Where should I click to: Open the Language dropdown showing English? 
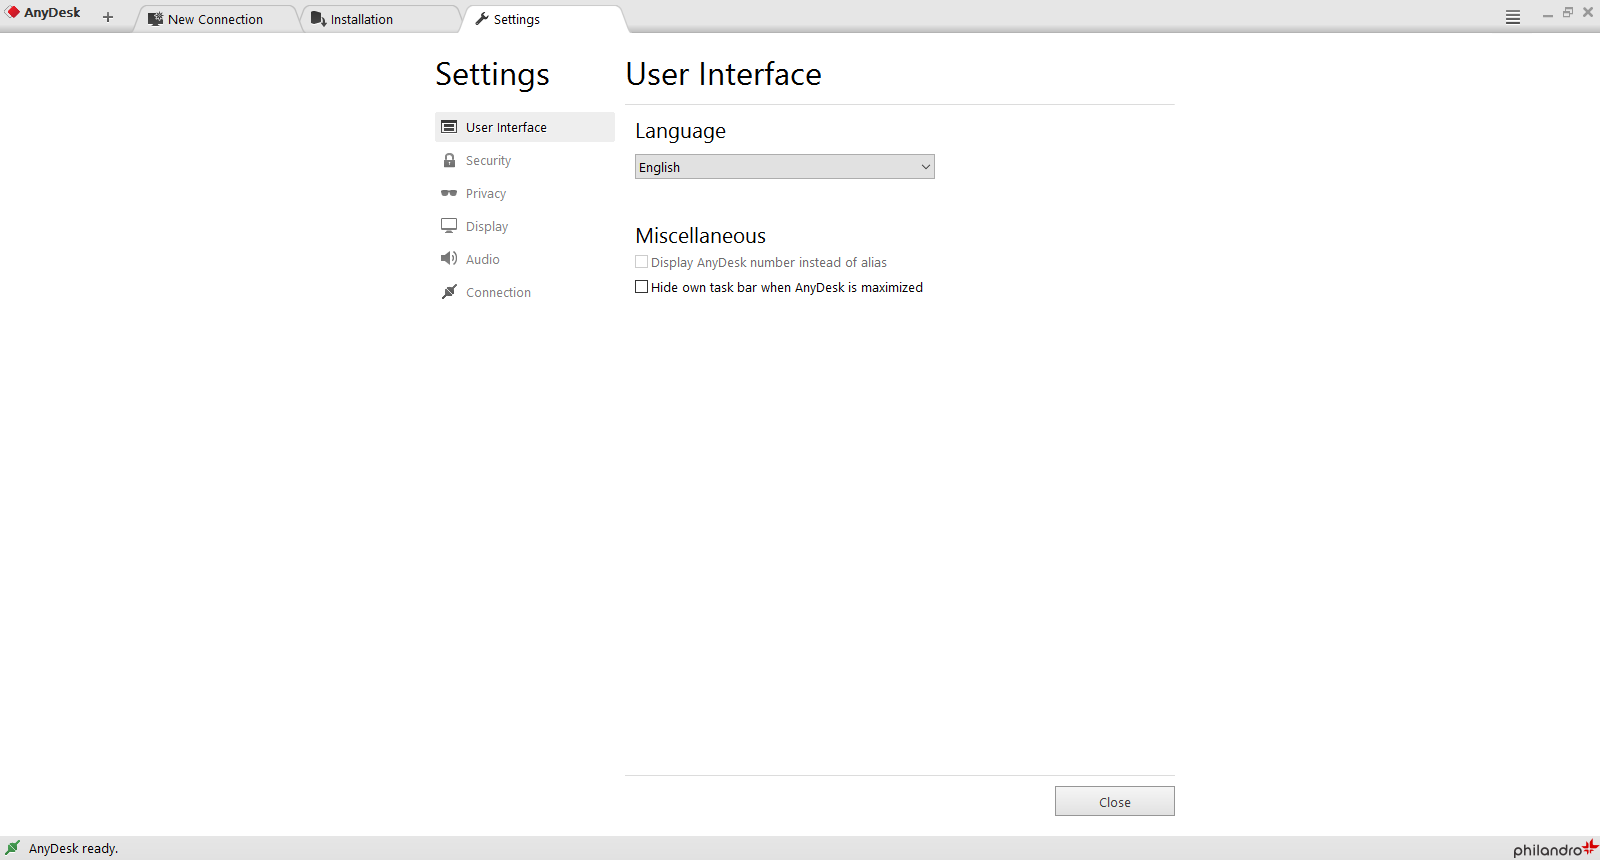click(785, 167)
